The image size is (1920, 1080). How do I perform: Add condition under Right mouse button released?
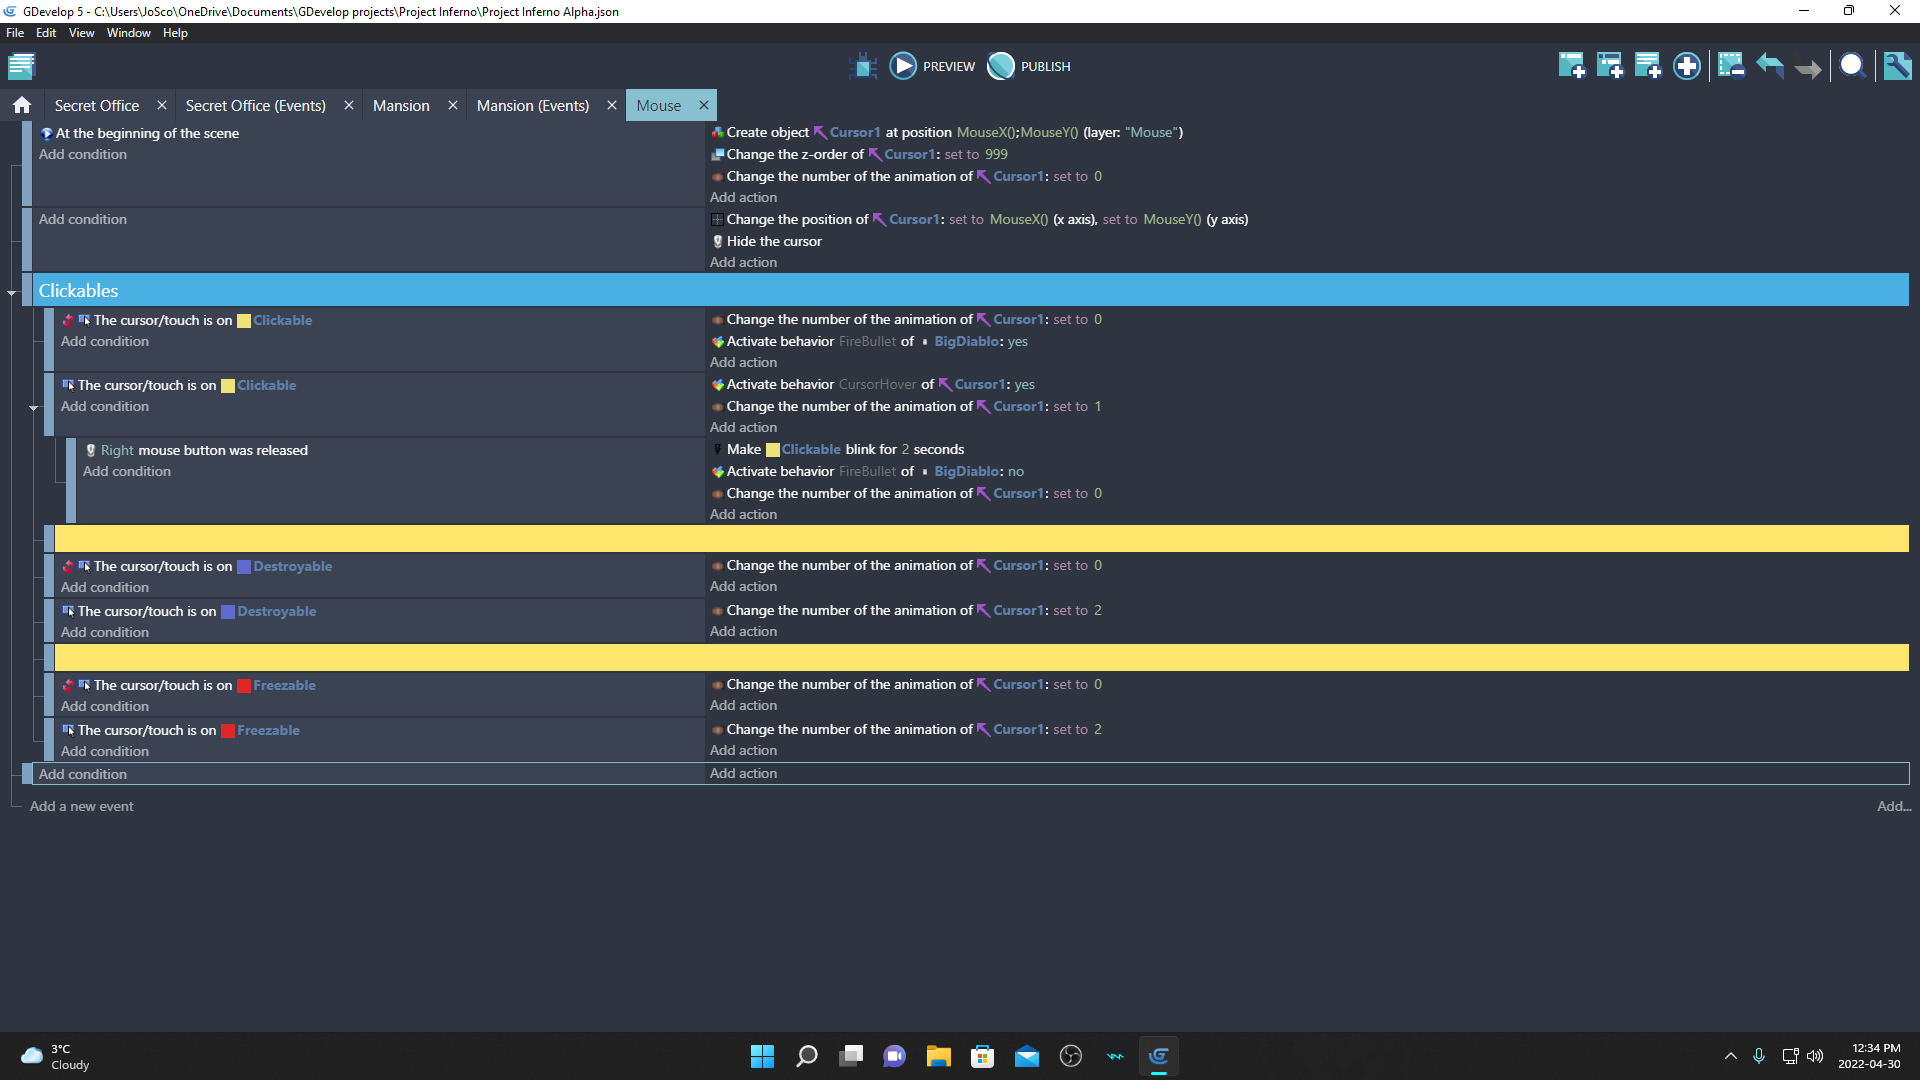point(127,471)
